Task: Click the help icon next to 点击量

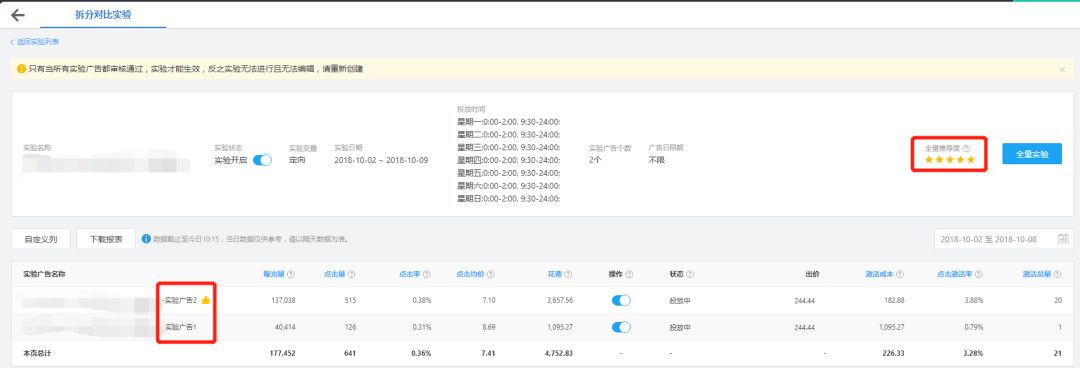Action: (351, 274)
